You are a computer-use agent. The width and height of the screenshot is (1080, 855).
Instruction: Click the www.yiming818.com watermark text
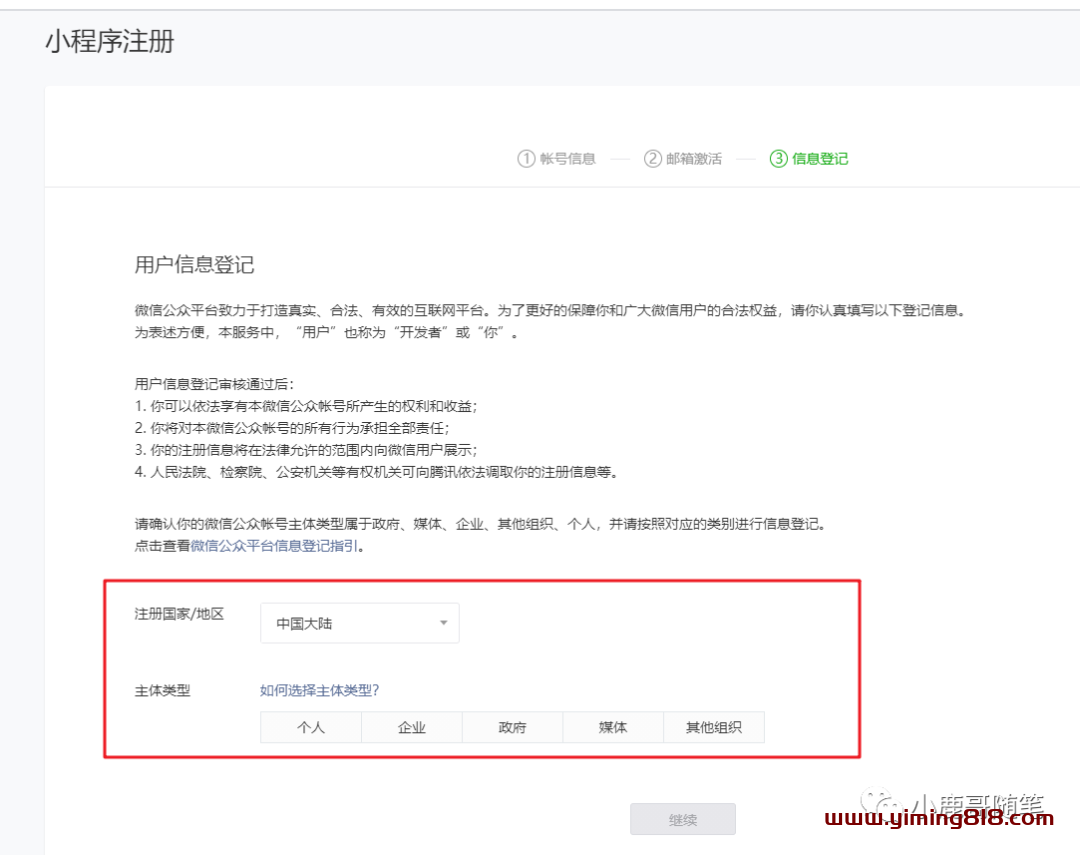click(939, 819)
